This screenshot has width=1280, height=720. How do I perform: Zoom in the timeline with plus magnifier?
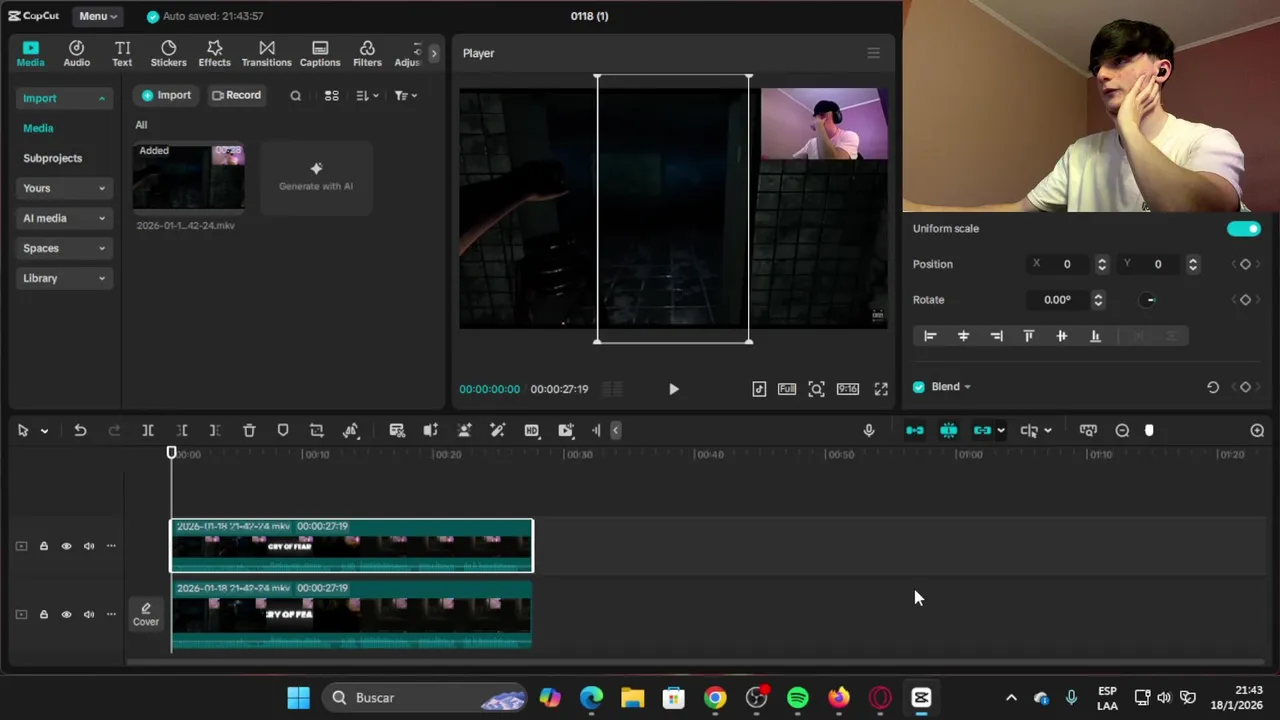click(1257, 430)
